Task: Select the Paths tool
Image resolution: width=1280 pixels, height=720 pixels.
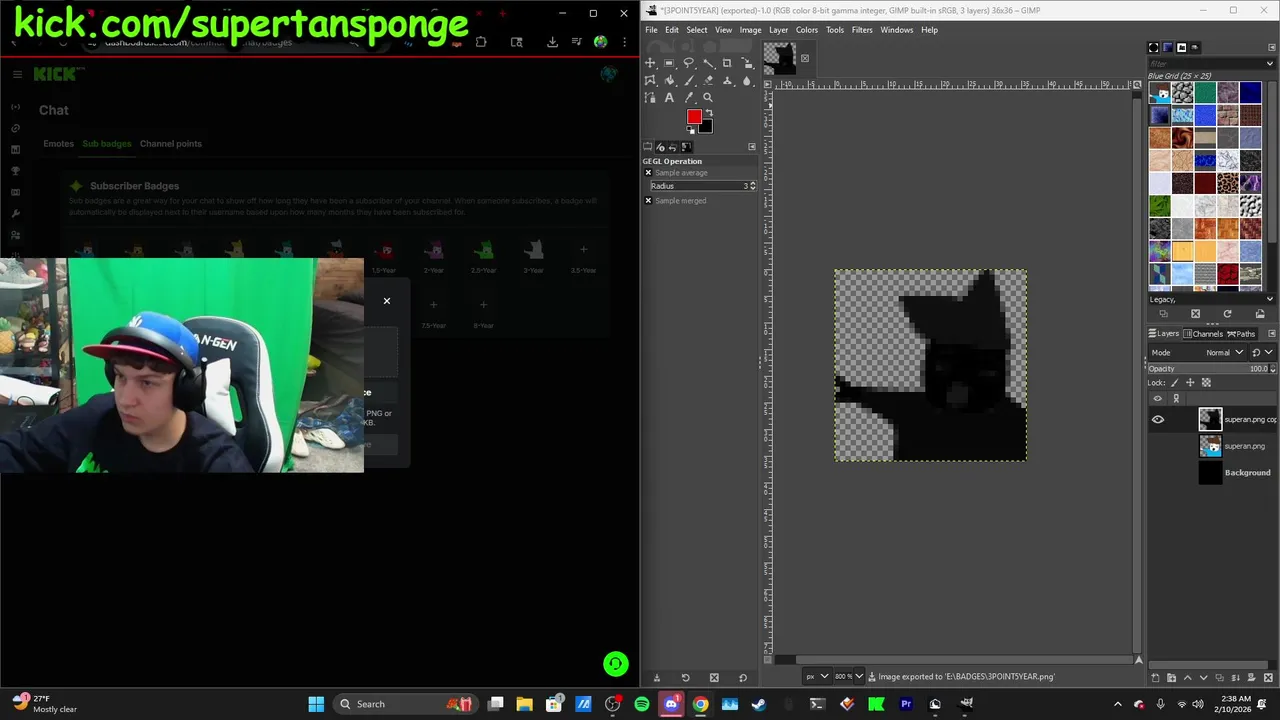Action: click(x=650, y=97)
